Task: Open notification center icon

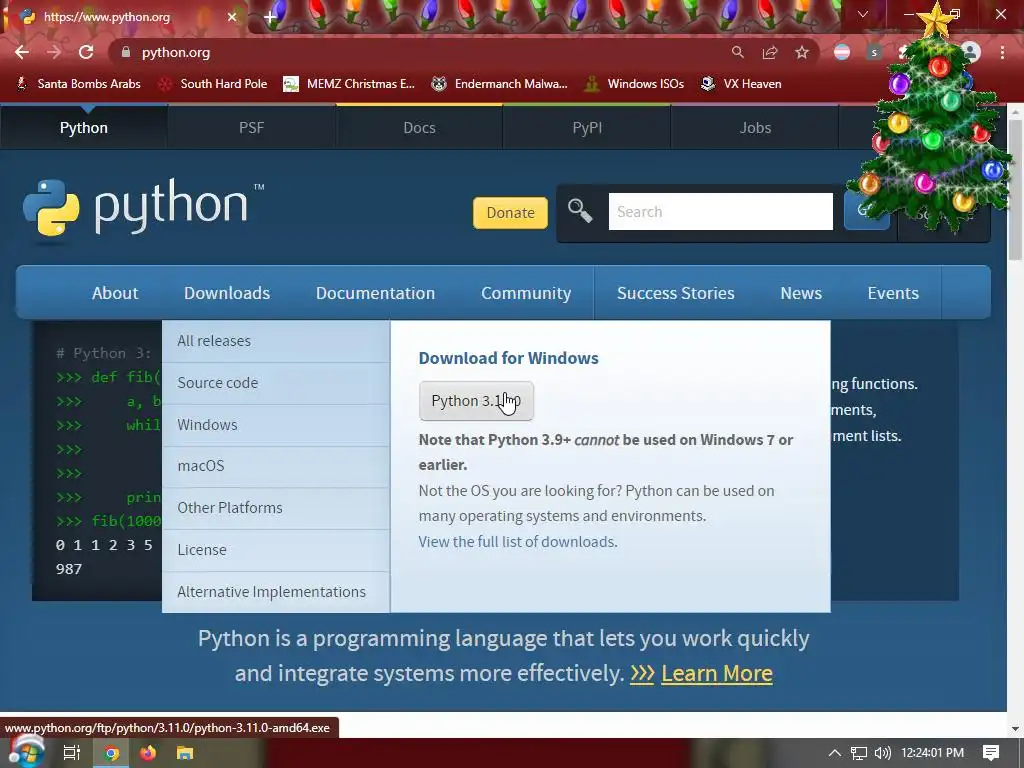Action: coord(991,753)
